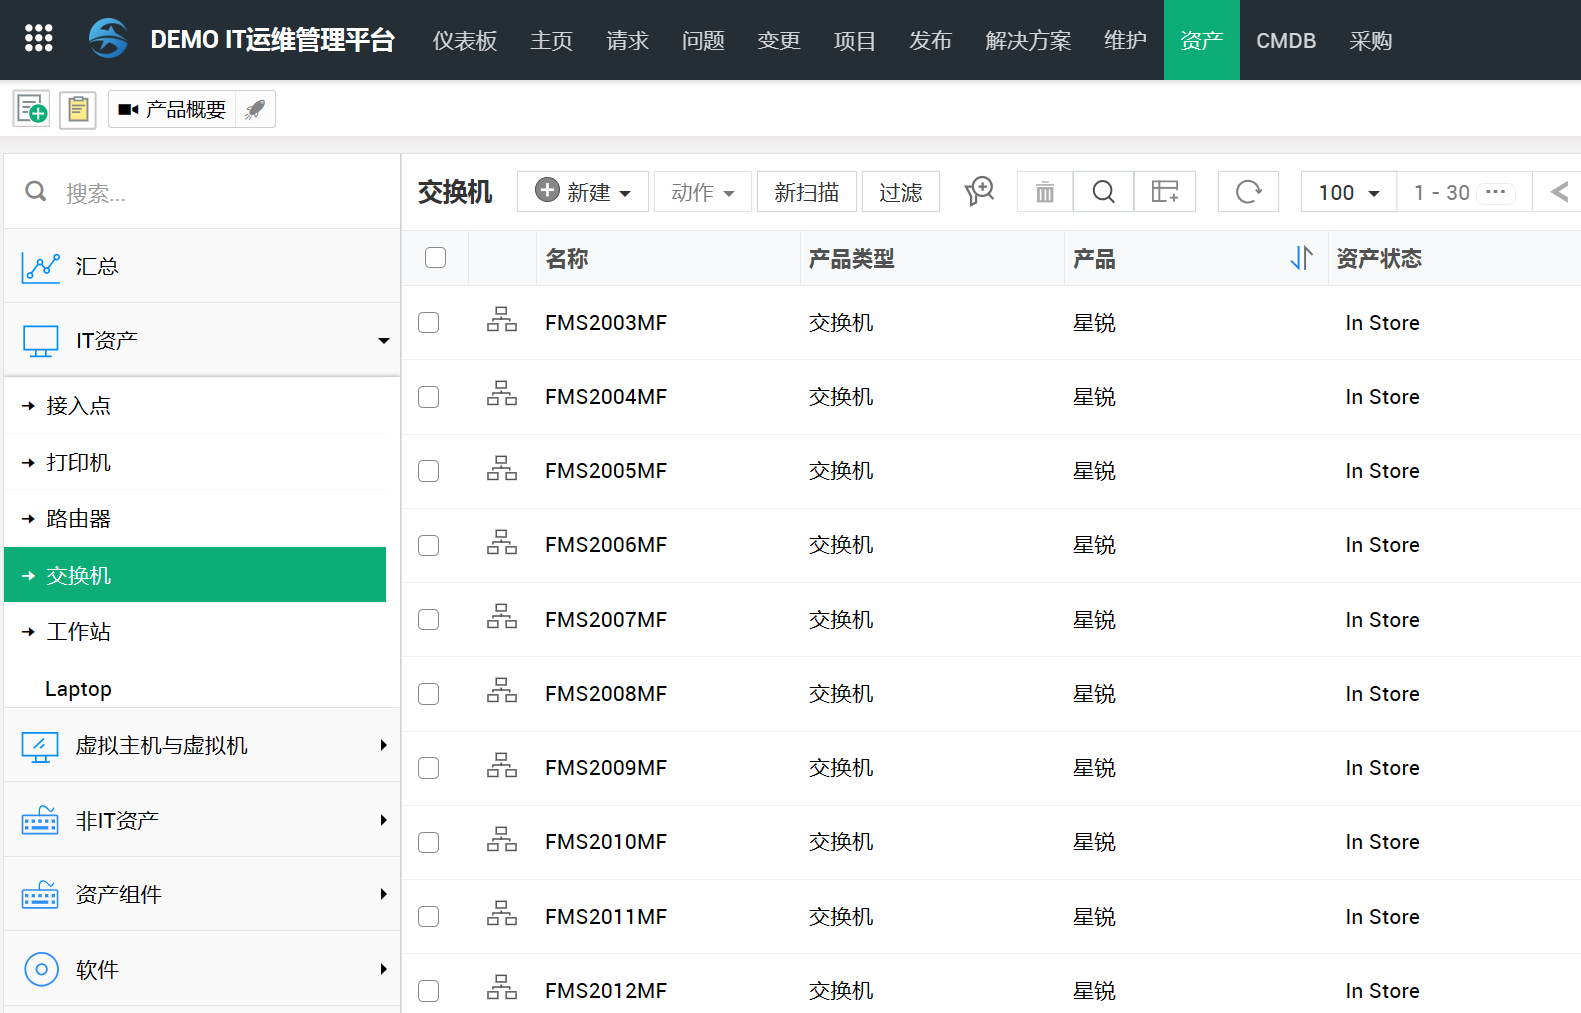Open the clipboard notes icon

pos(78,109)
